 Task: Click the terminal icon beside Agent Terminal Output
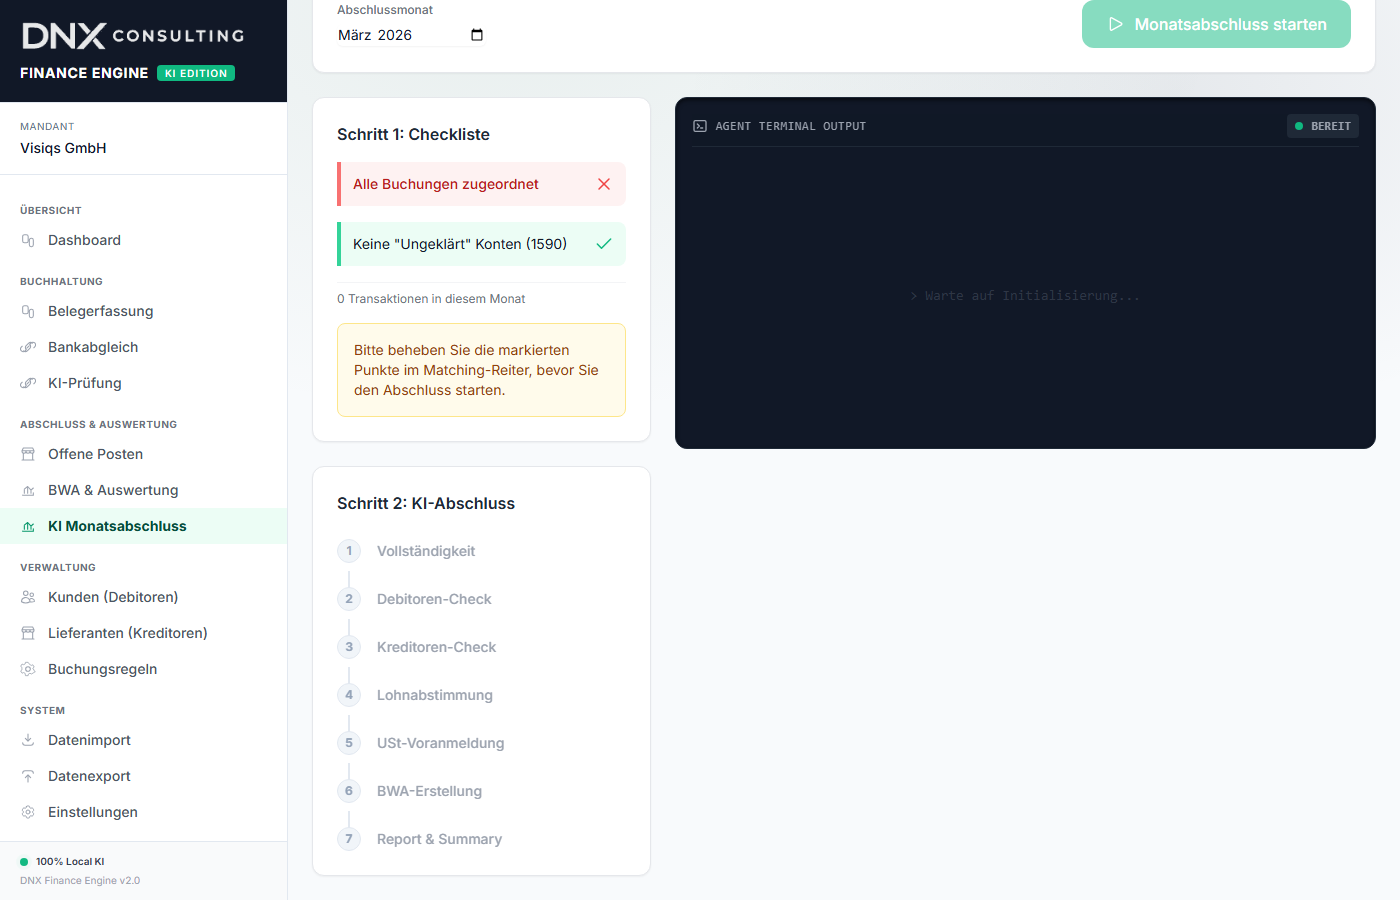(700, 127)
